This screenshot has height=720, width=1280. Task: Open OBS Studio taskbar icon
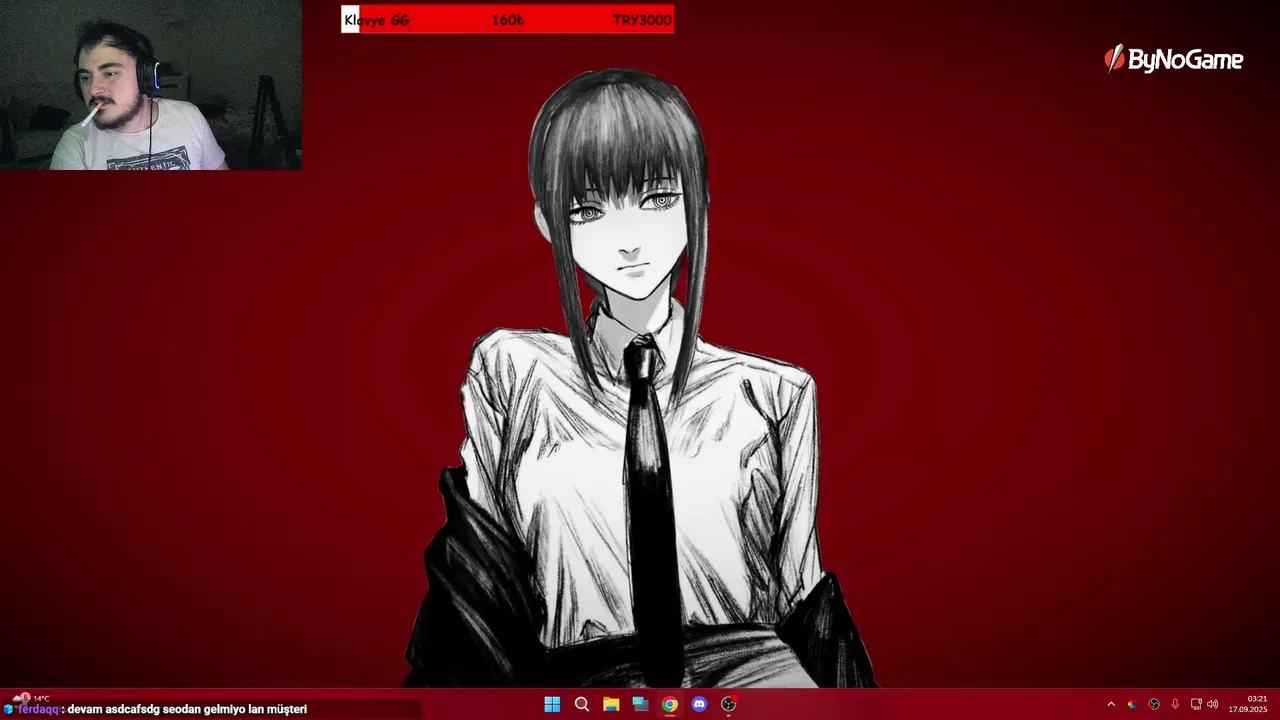(729, 704)
